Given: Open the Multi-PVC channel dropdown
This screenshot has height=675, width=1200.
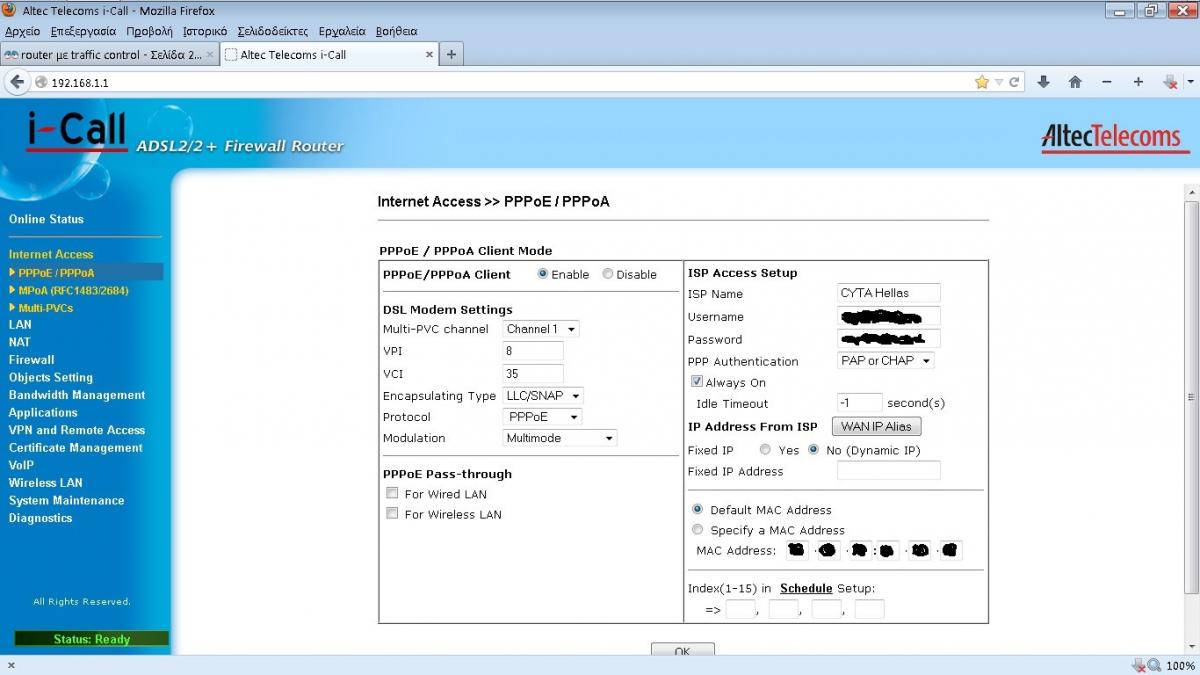Looking at the screenshot, I should (541, 329).
